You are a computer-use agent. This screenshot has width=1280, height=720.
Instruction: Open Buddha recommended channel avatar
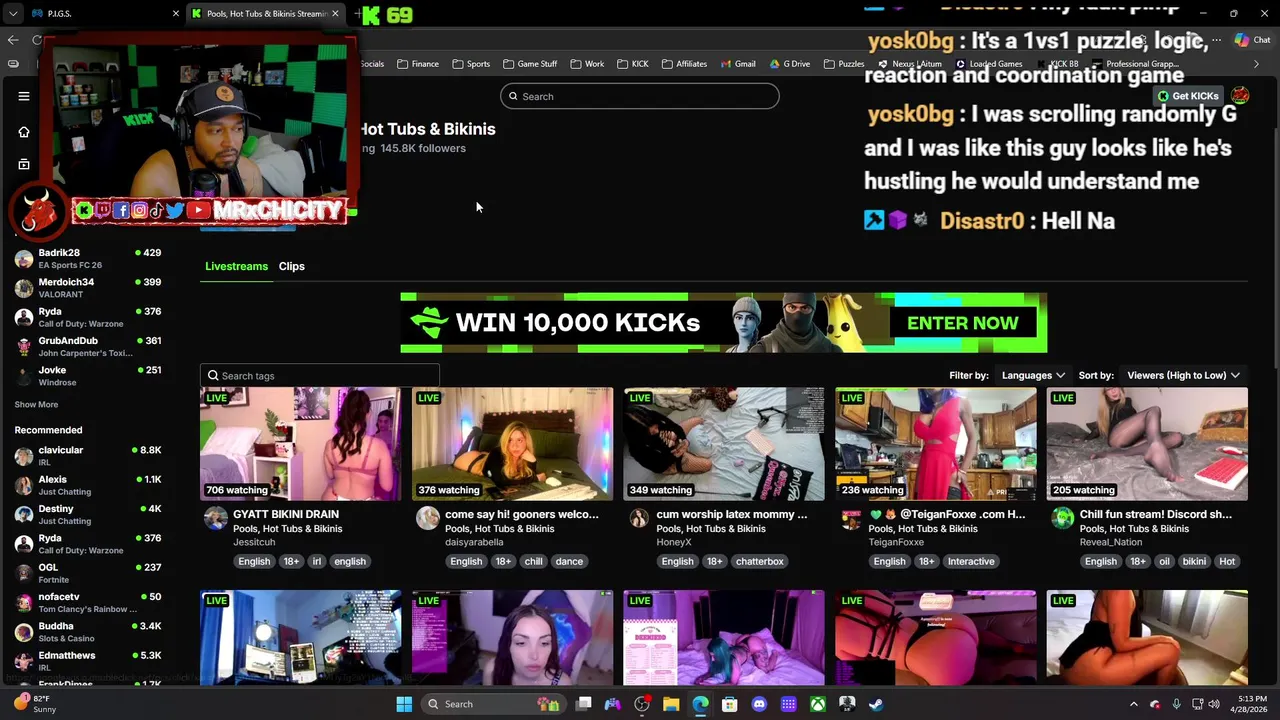pos(24,632)
